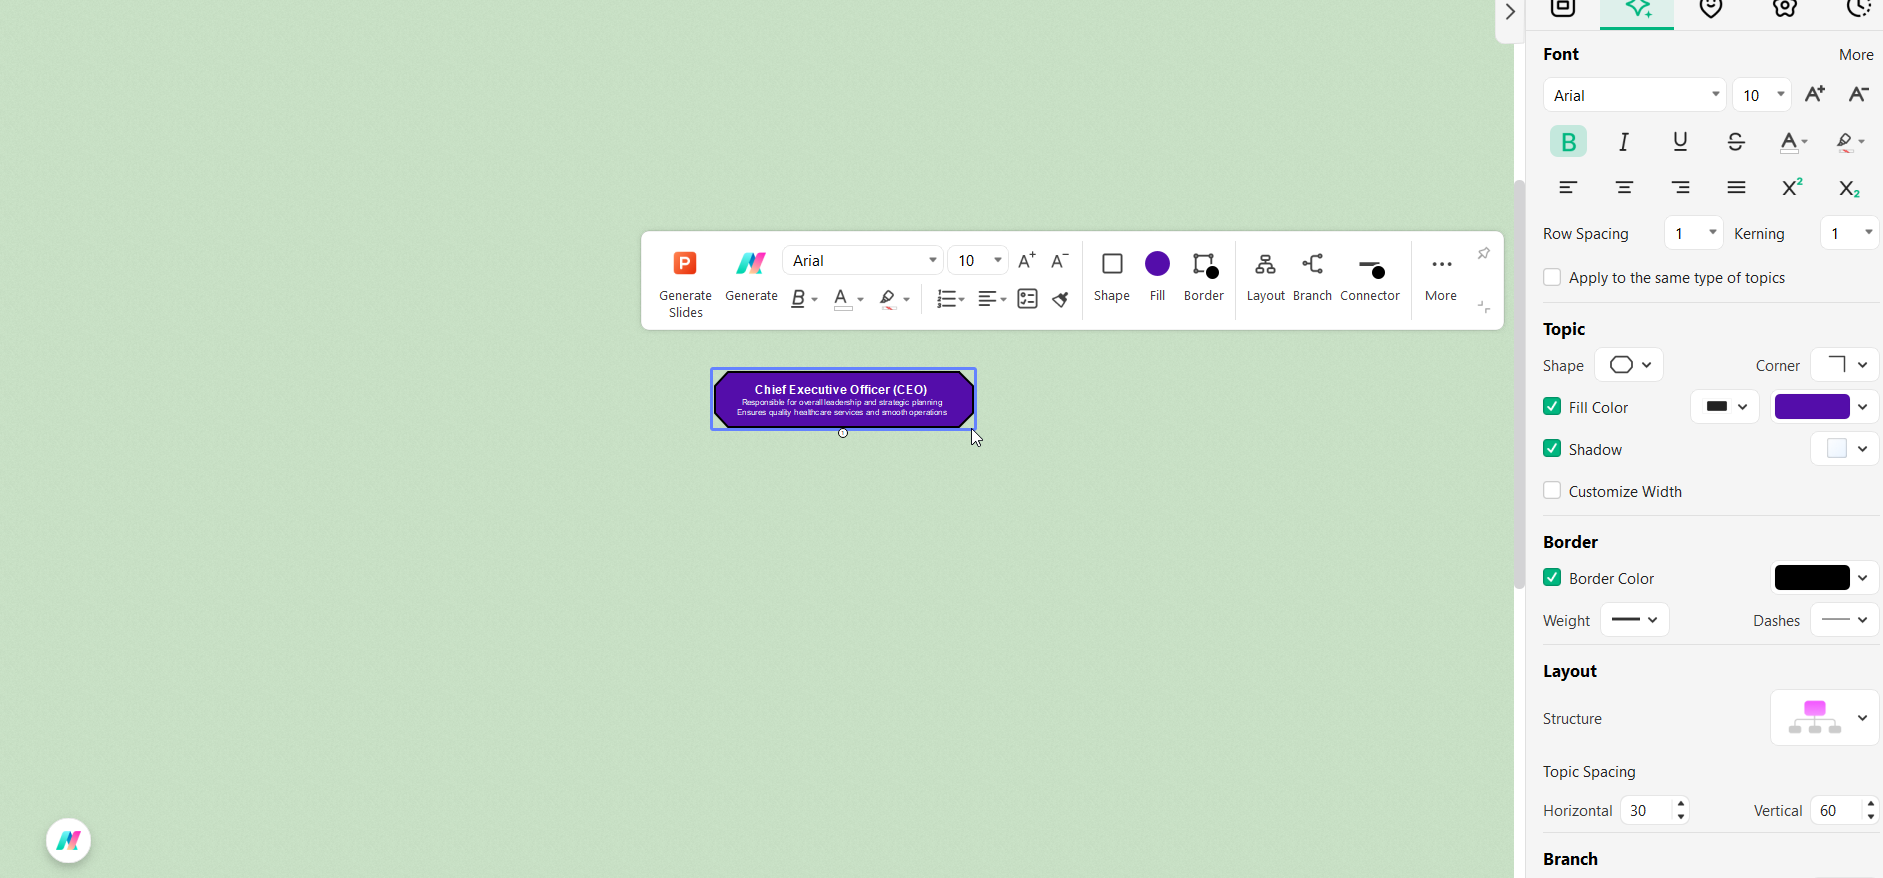
Task: Open the Corner style dropdown
Action: (x=1845, y=365)
